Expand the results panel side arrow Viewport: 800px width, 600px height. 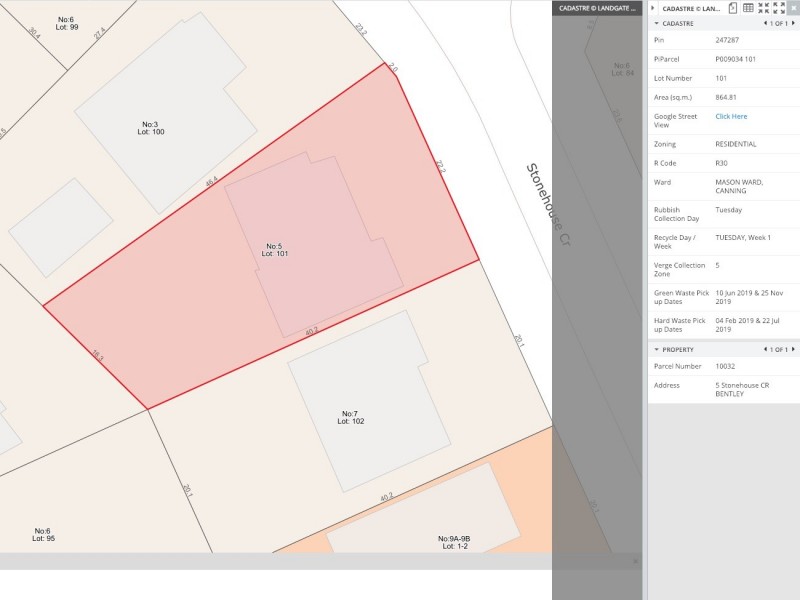pos(653,8)
